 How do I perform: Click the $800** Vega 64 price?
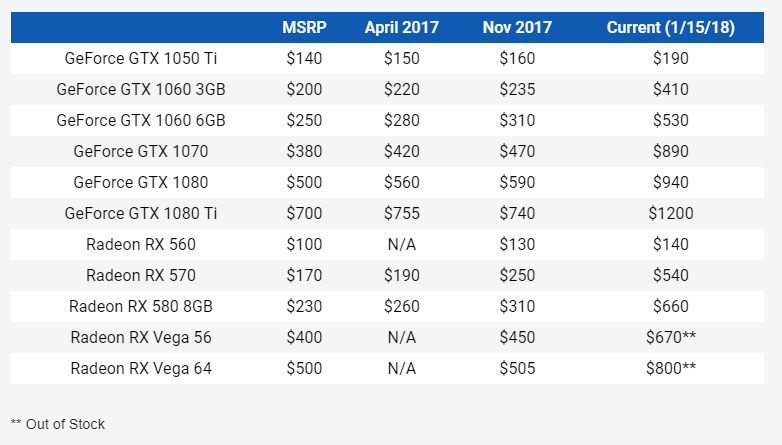click(670, 368)
